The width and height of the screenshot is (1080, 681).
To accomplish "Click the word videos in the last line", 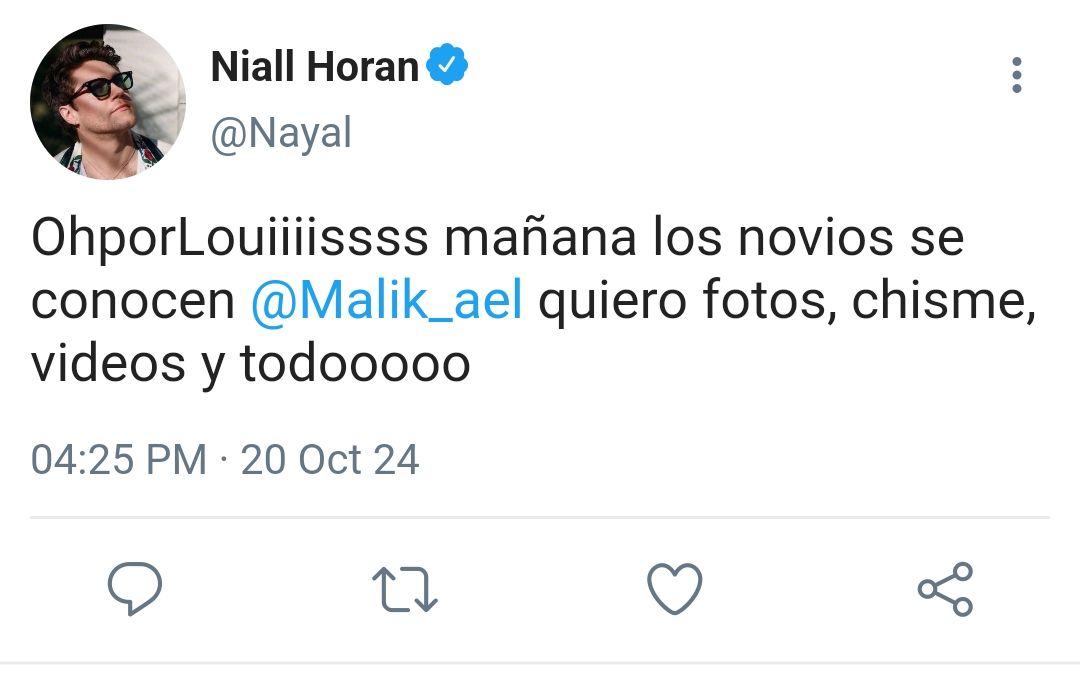I will click(109, 364).
